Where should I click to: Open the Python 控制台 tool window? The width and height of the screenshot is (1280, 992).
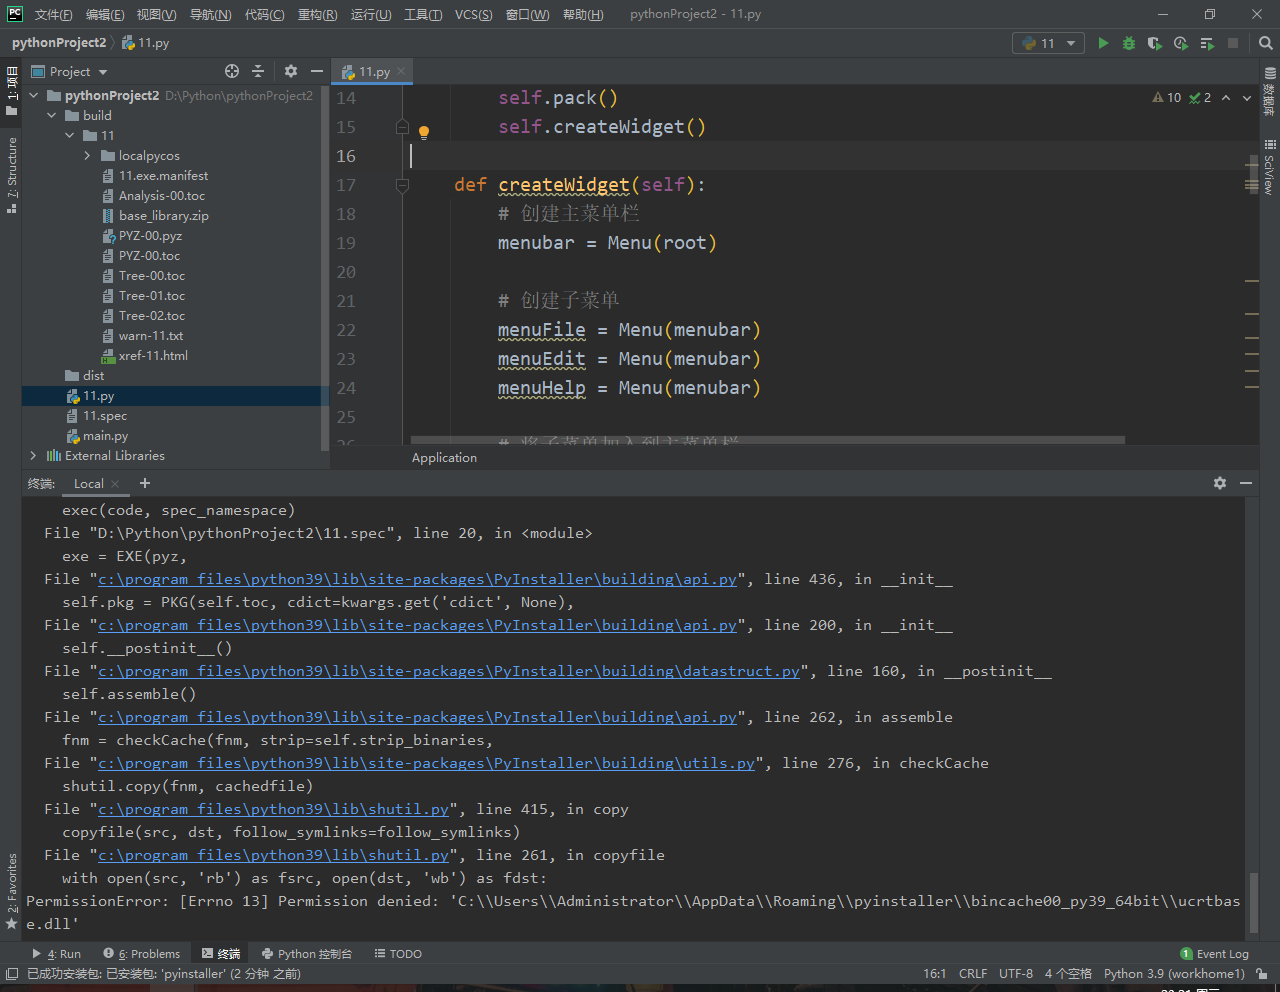point(307,954)
